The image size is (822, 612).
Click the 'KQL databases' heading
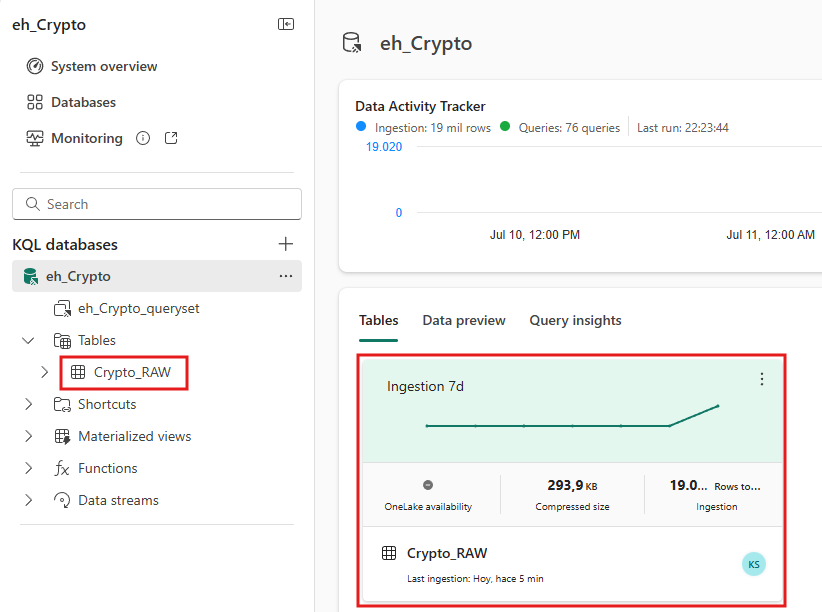(65, 244)
